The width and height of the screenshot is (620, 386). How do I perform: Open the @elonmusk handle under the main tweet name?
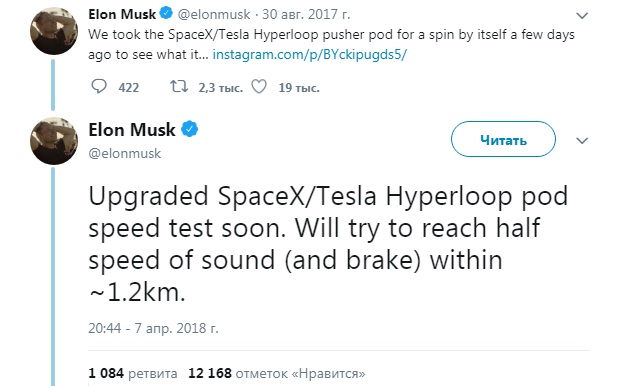point(125,153)
